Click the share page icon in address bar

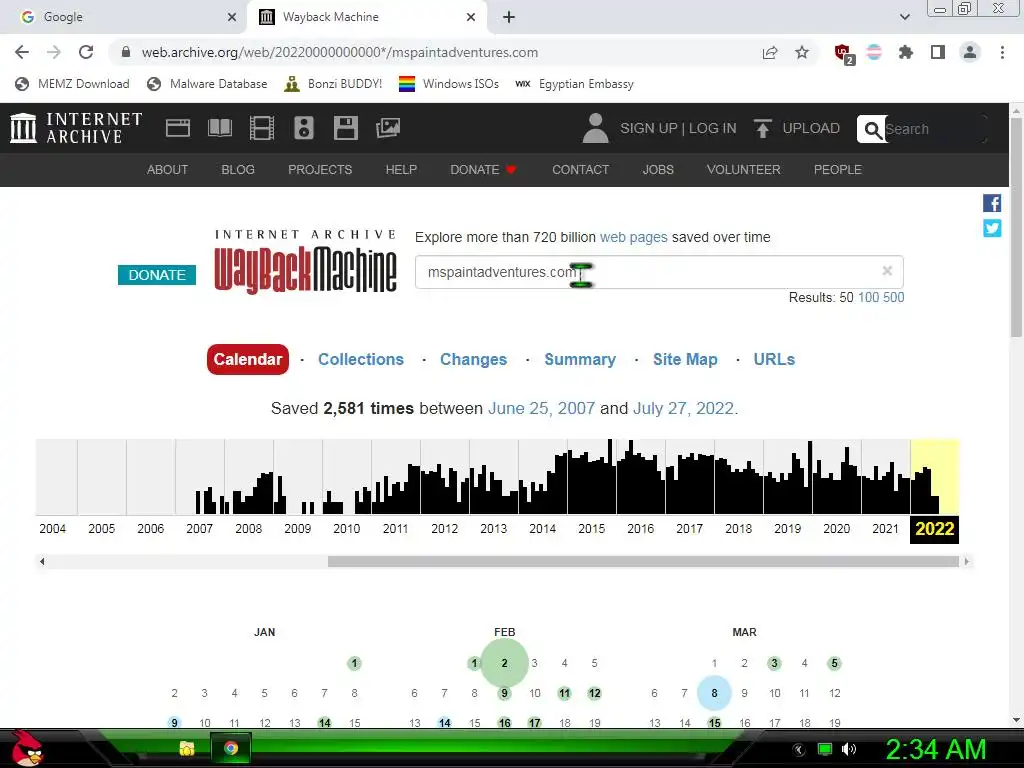[x=770, y=52]
